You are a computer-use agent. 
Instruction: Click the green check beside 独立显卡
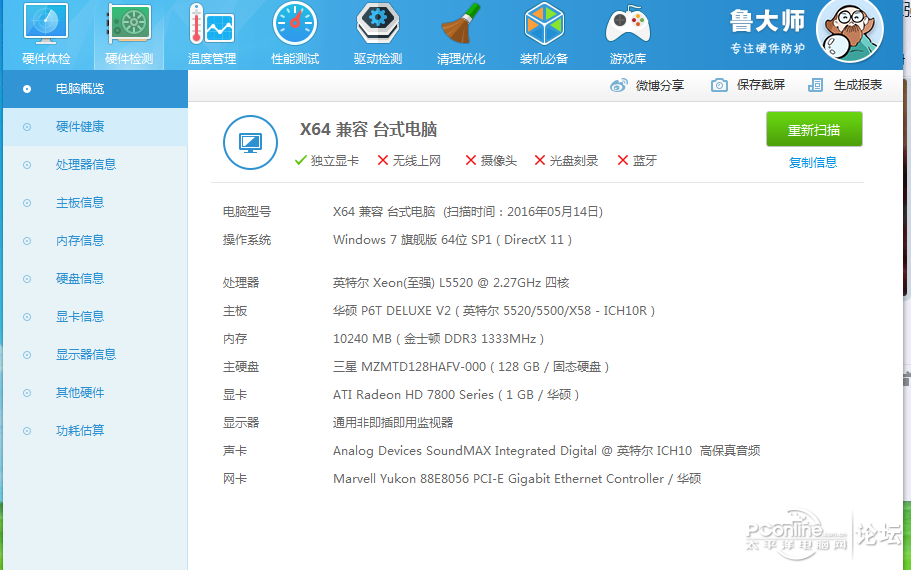tap(300, 160)
